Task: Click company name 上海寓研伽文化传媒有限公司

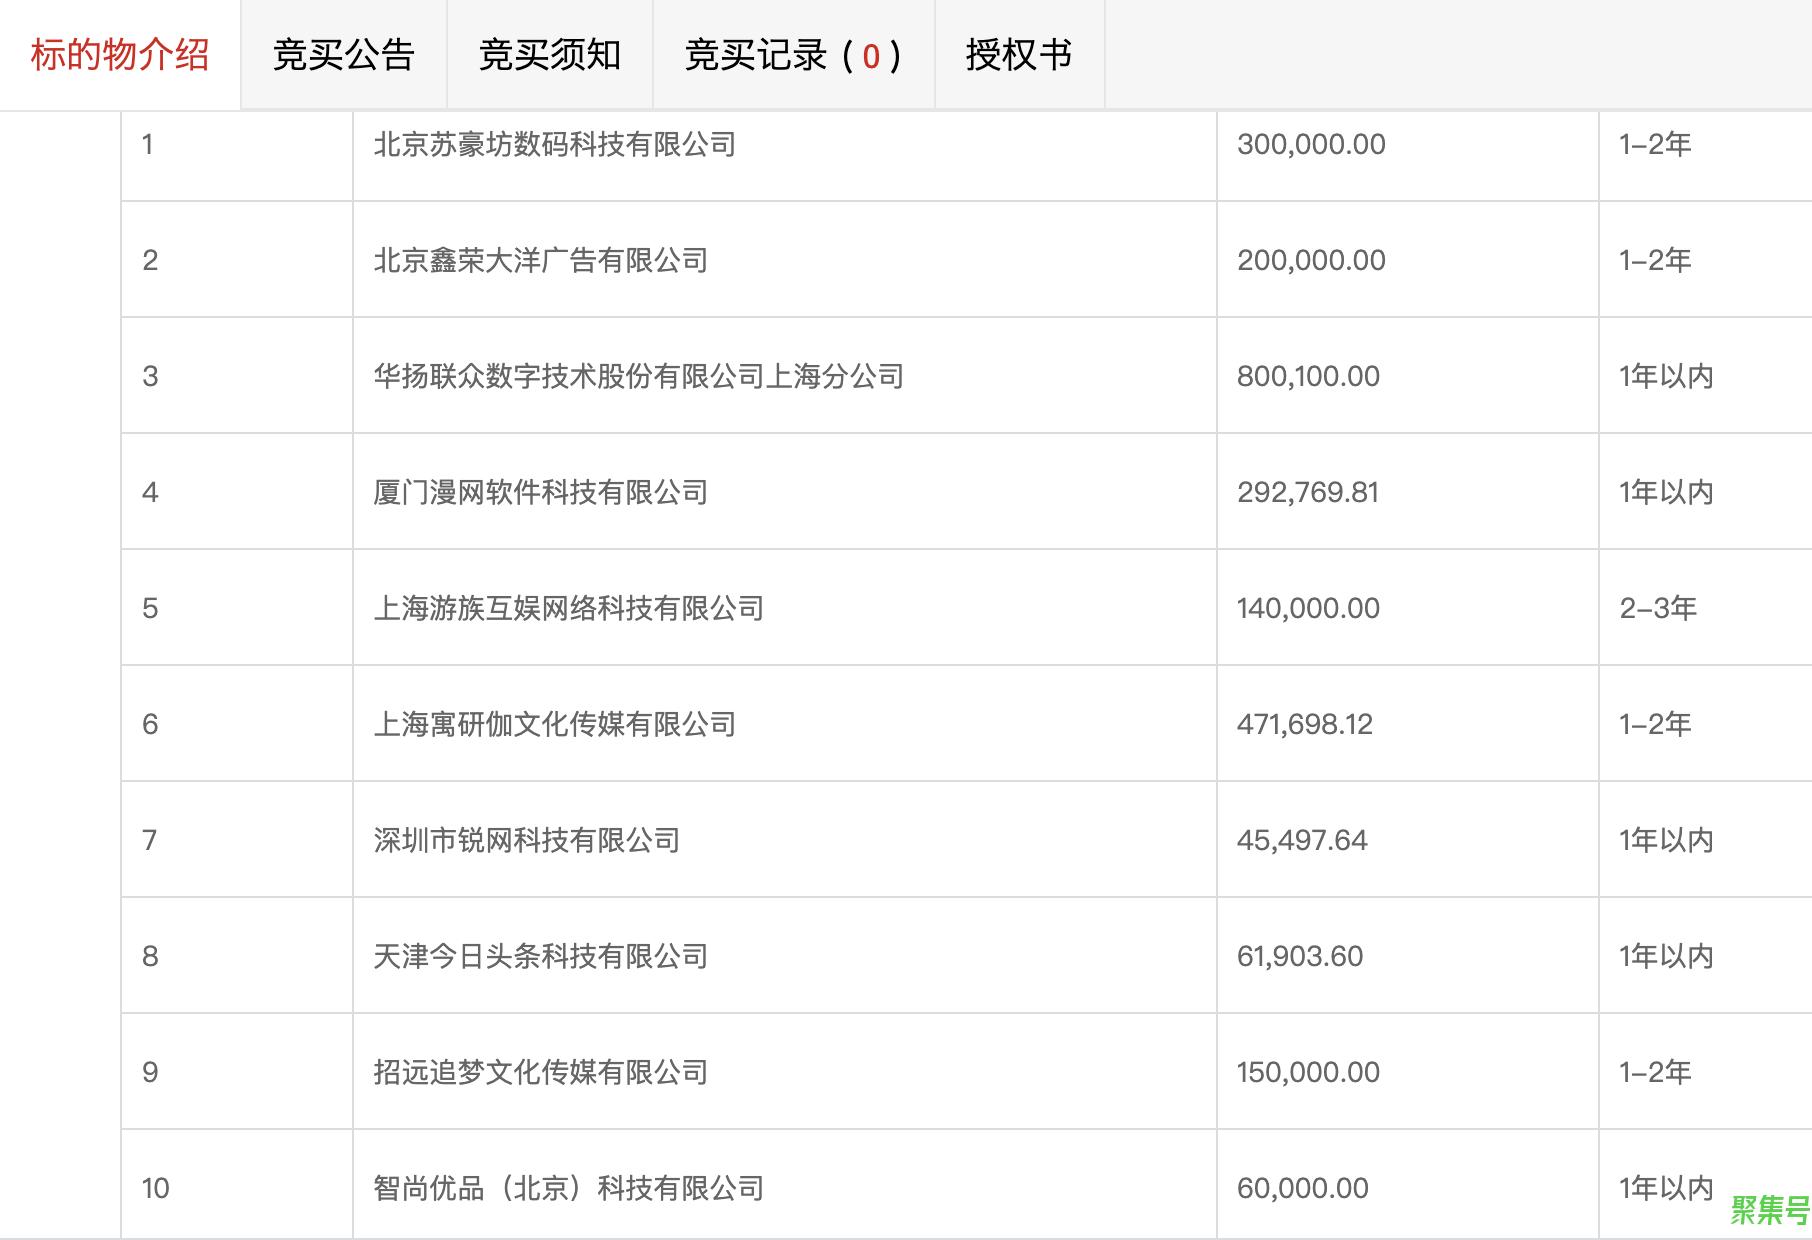Action: tap(555, 725)
